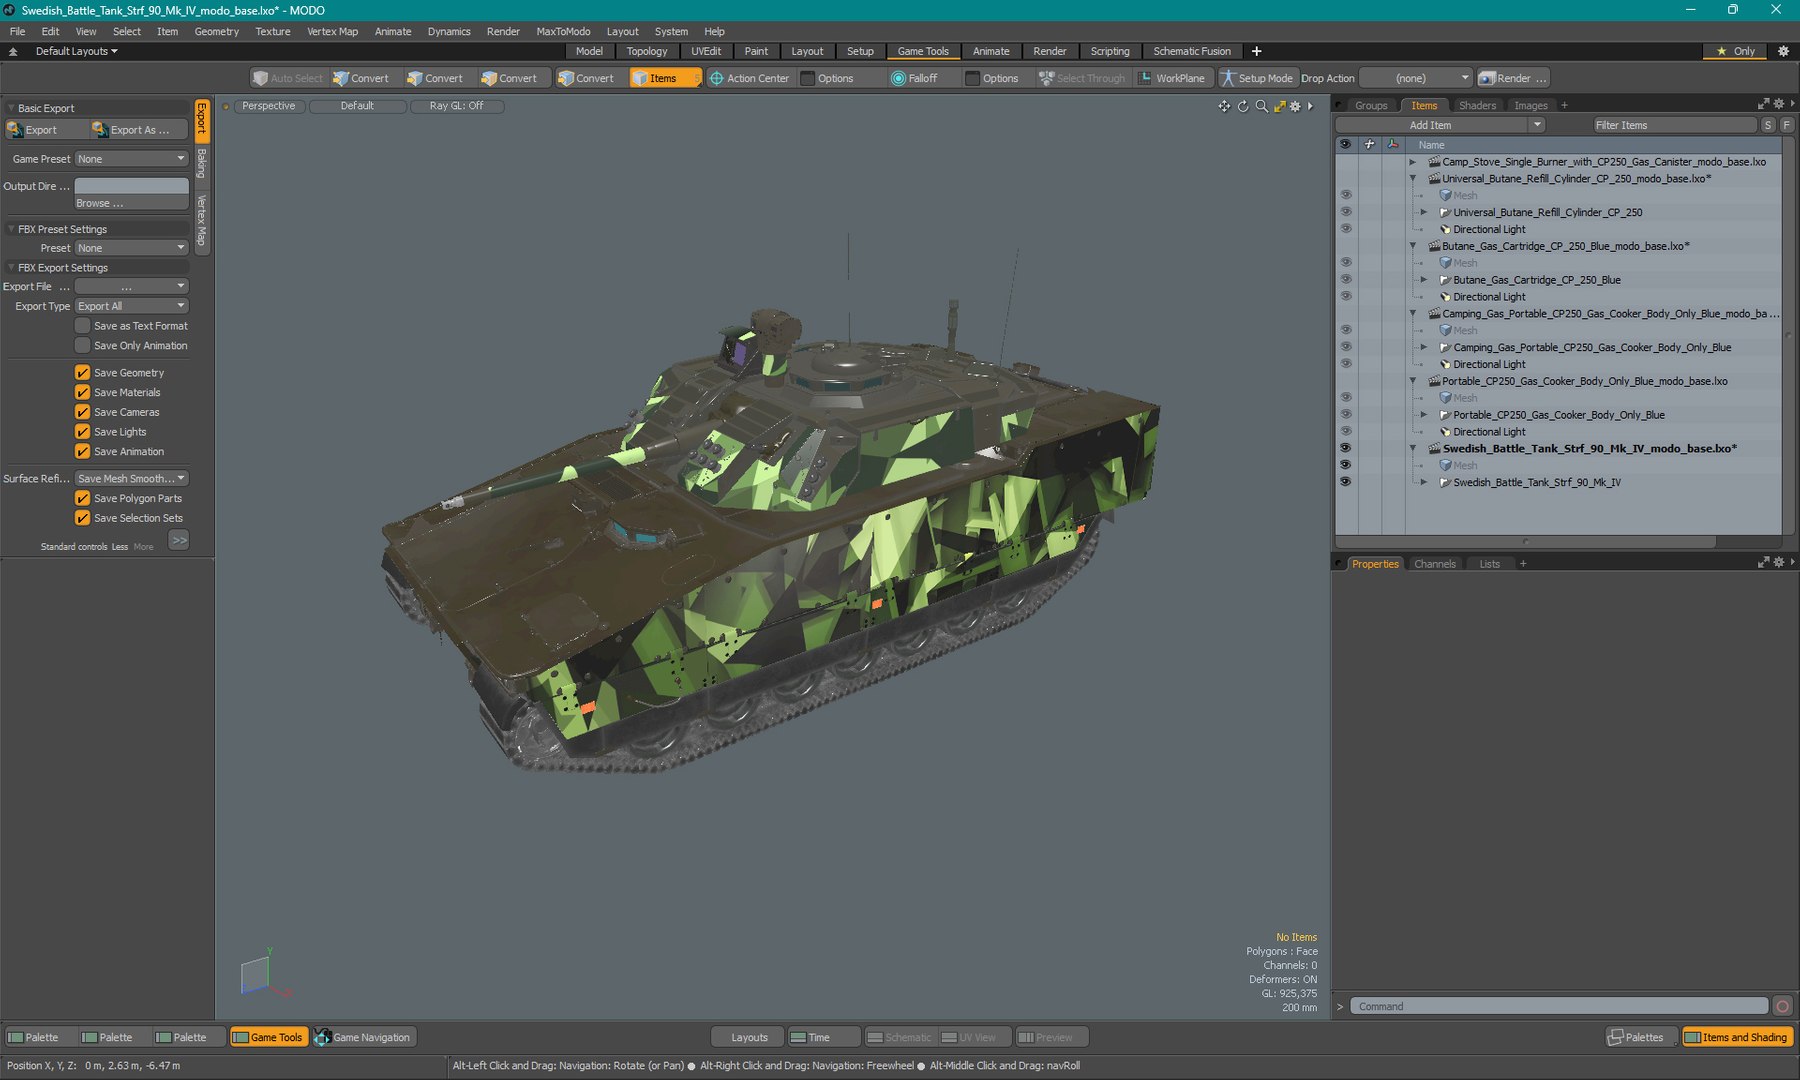The height and width of the screenshot is (1080, 1800).
Task: Select Universal_Butane_Refill_Cylinder_CP_250 tree item
Action: (1547, 213)
